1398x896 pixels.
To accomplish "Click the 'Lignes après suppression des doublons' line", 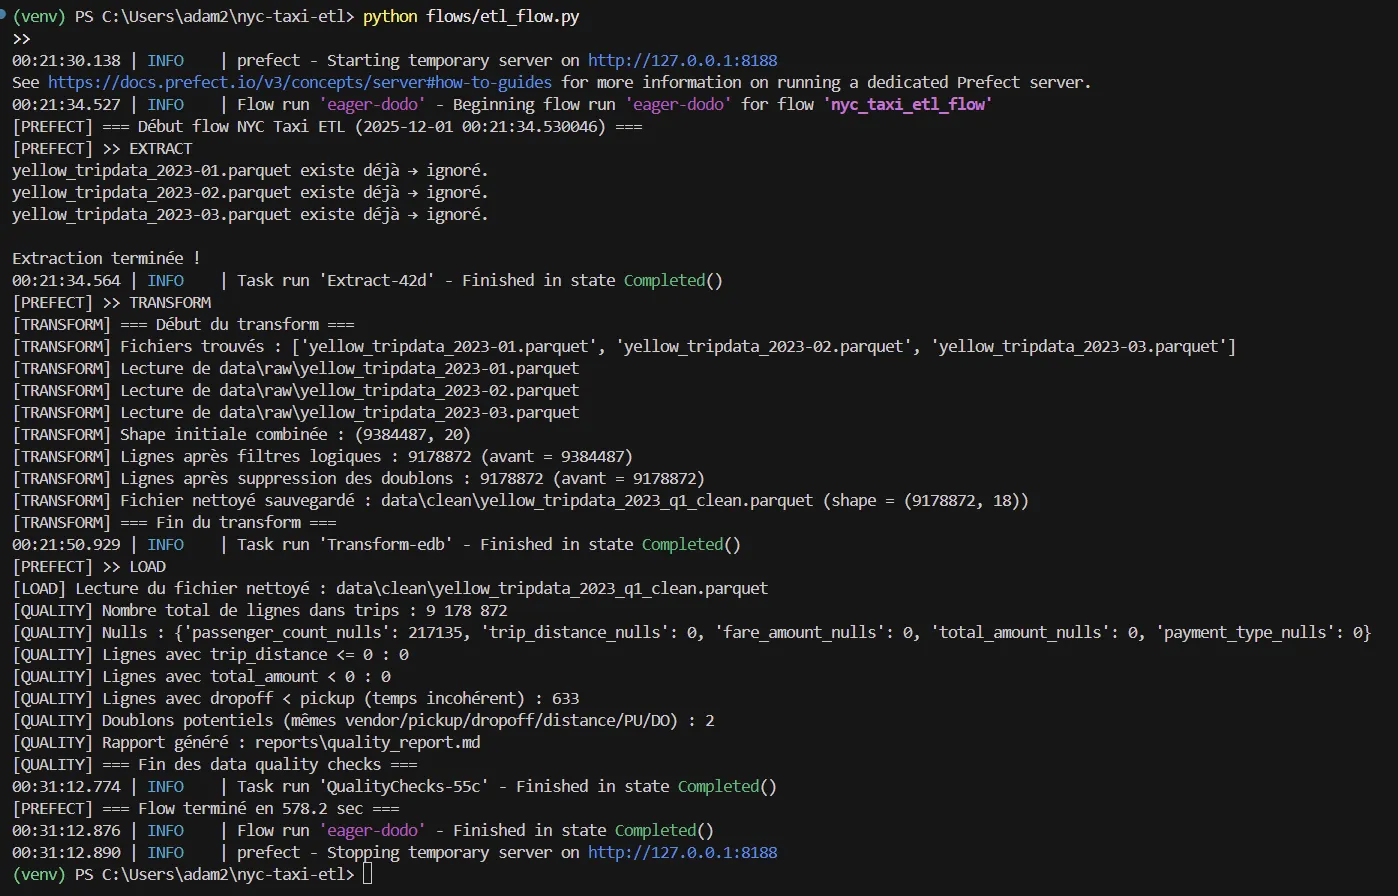I will coord(358,479).
